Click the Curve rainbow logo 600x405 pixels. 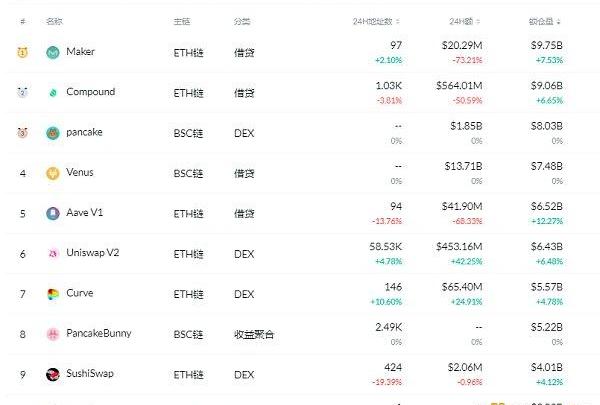(x=53, y=294)
